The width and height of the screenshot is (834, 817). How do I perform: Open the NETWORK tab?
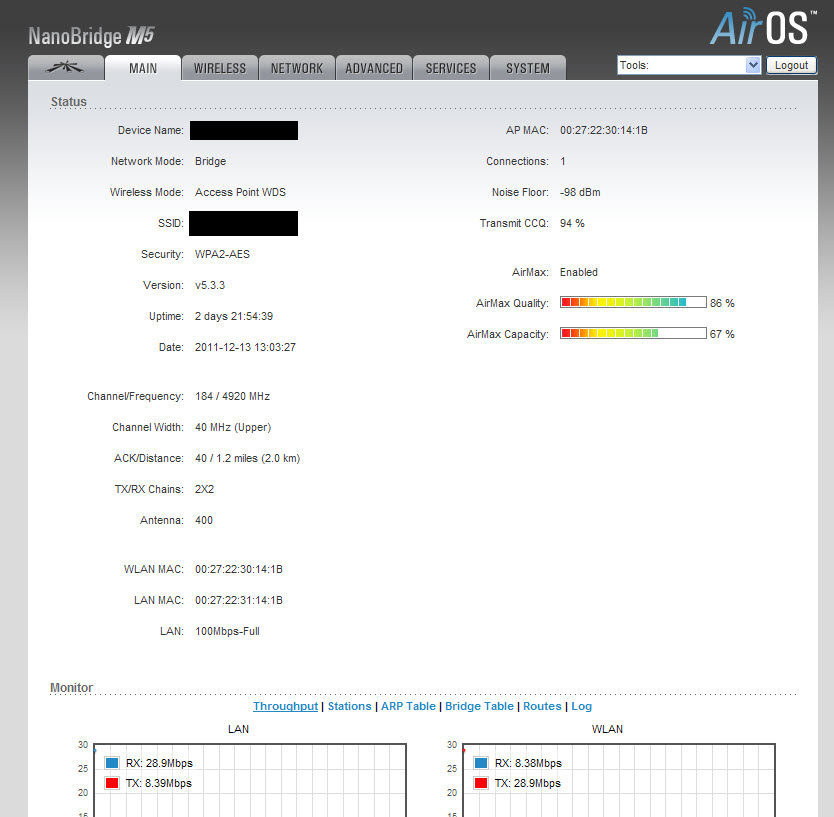tap(297, 68)
